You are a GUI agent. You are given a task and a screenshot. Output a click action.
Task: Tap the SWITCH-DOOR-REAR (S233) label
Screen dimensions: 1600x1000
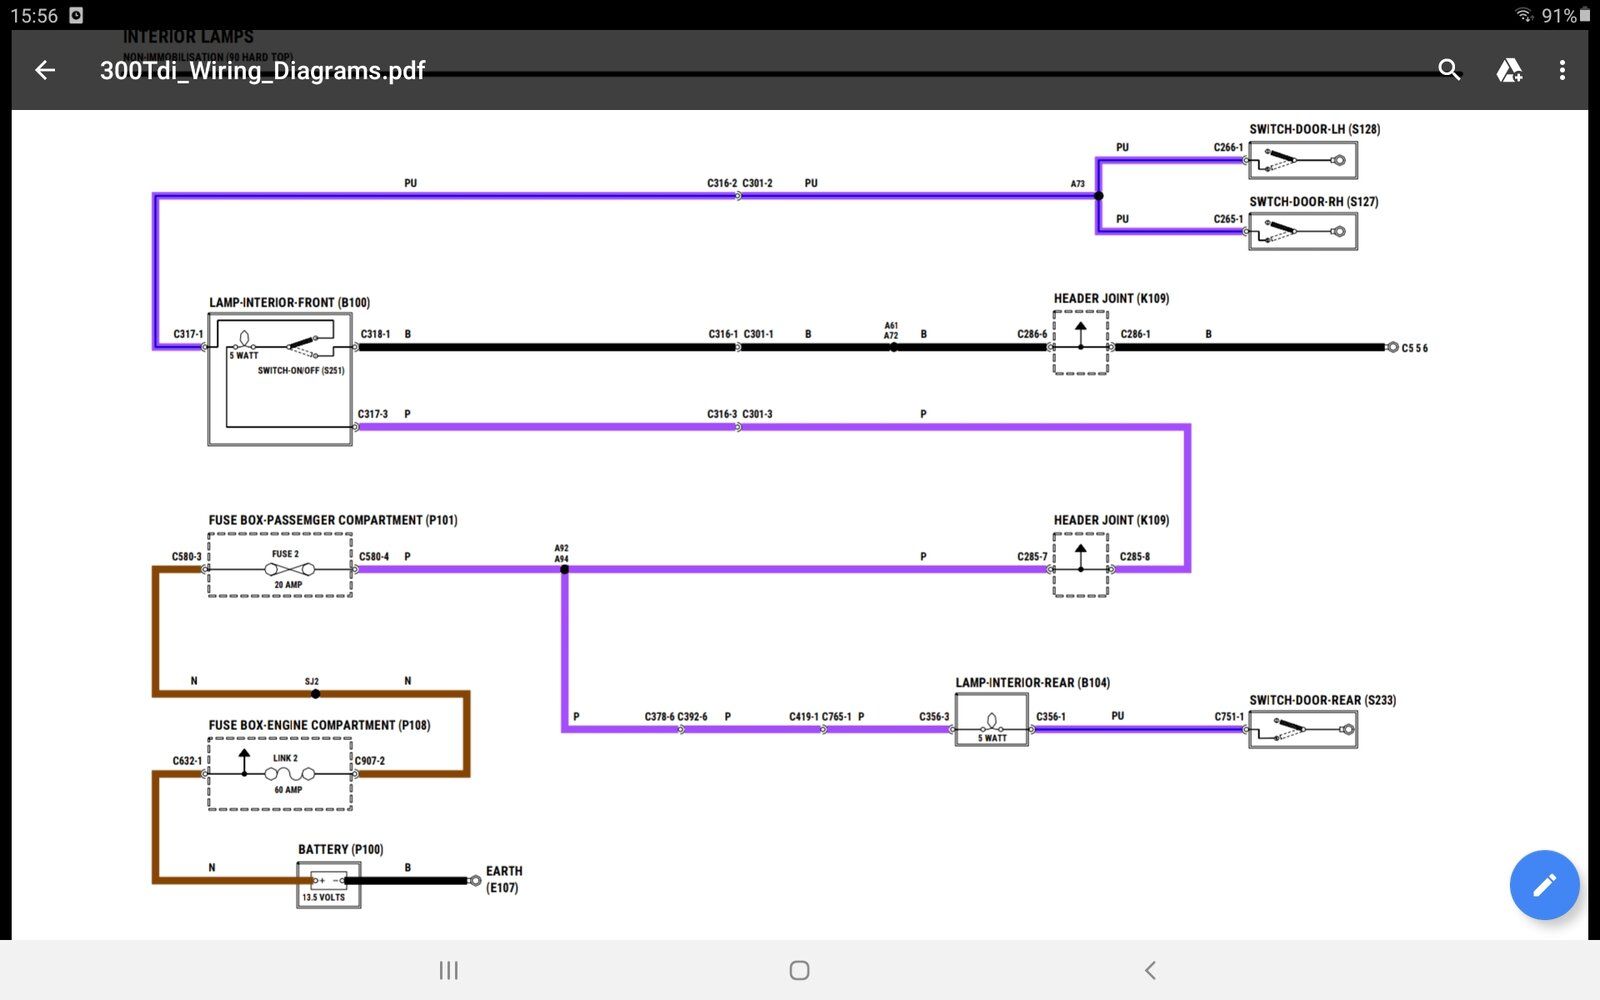(x=1322, y=701)
